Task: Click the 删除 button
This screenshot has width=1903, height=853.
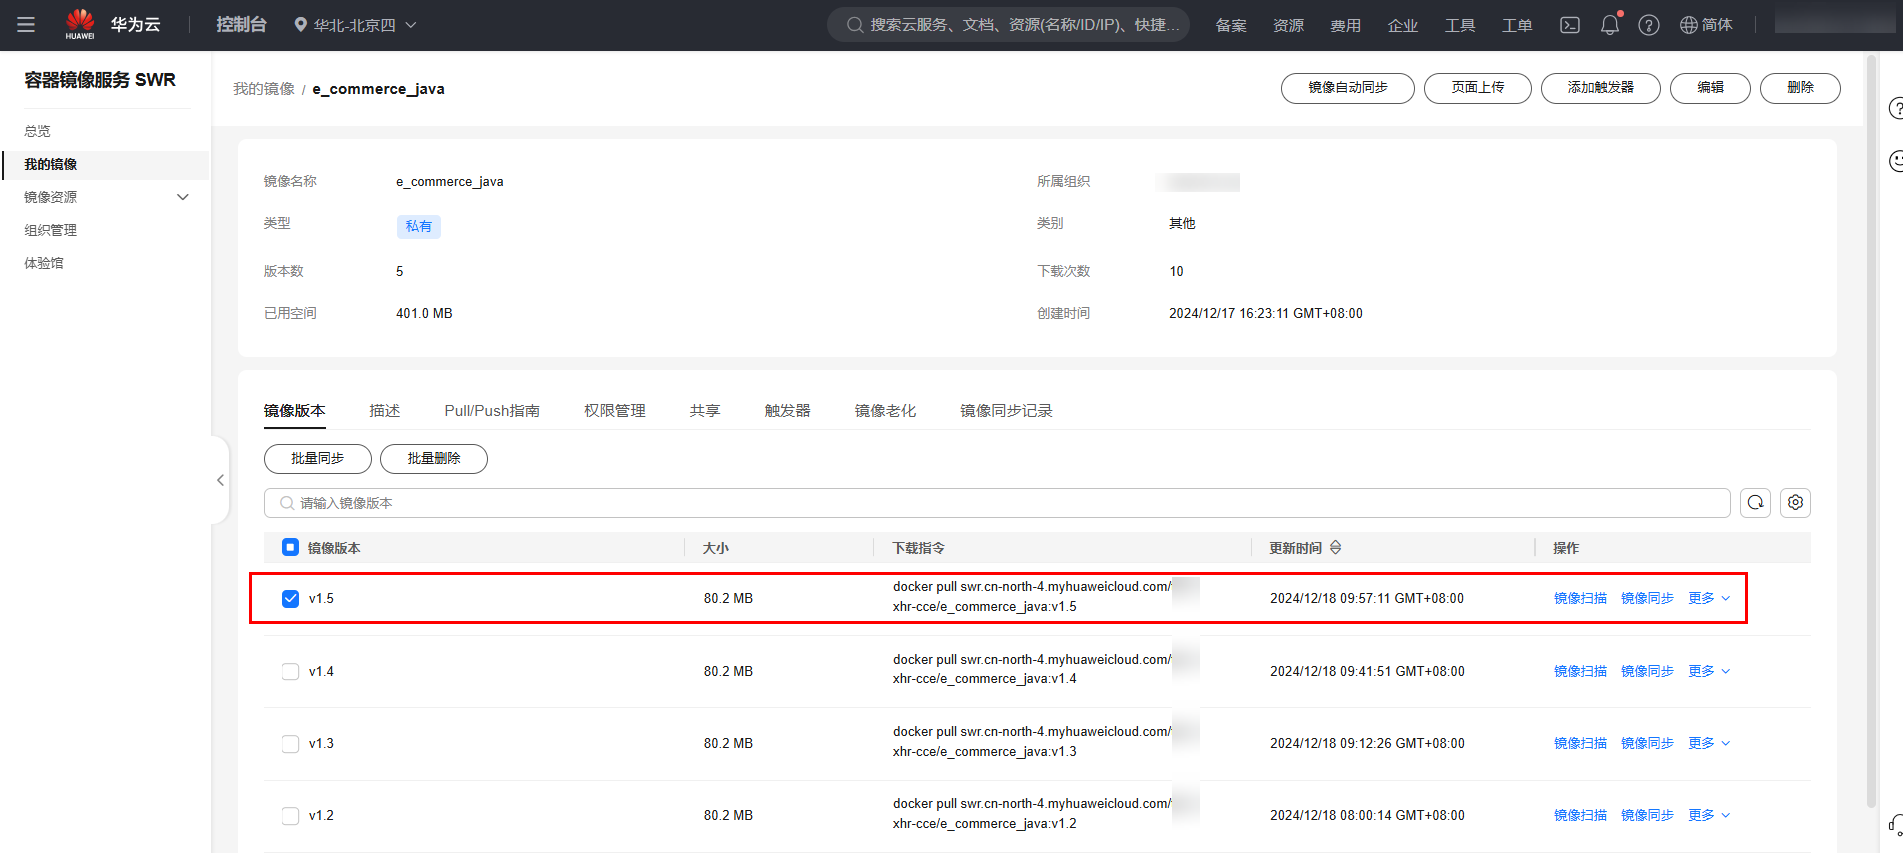Action: [x=1801, y=88]
